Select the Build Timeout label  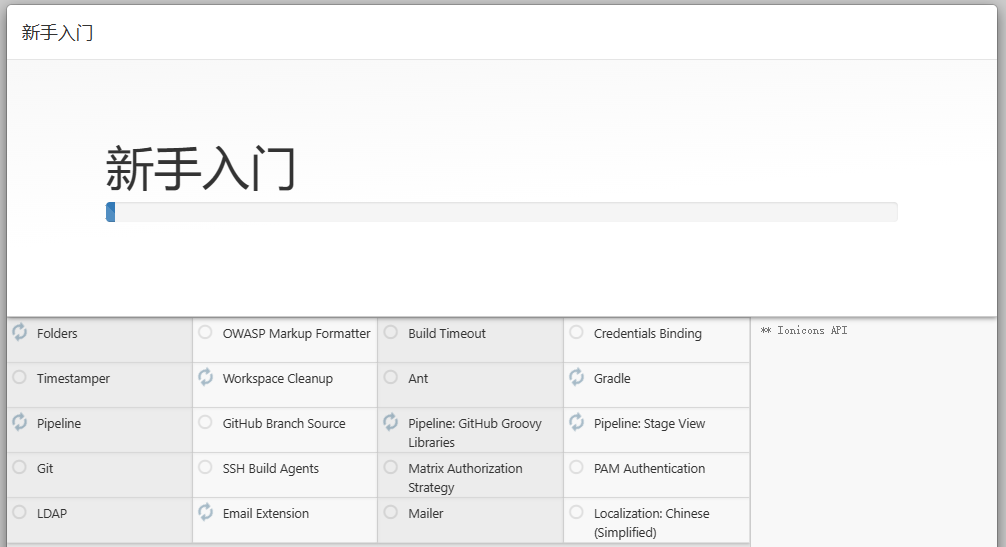click(x=447, y=333)
